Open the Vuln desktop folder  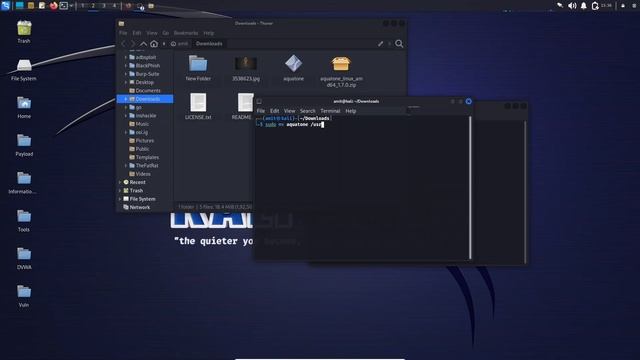click(x=24, y=296)
